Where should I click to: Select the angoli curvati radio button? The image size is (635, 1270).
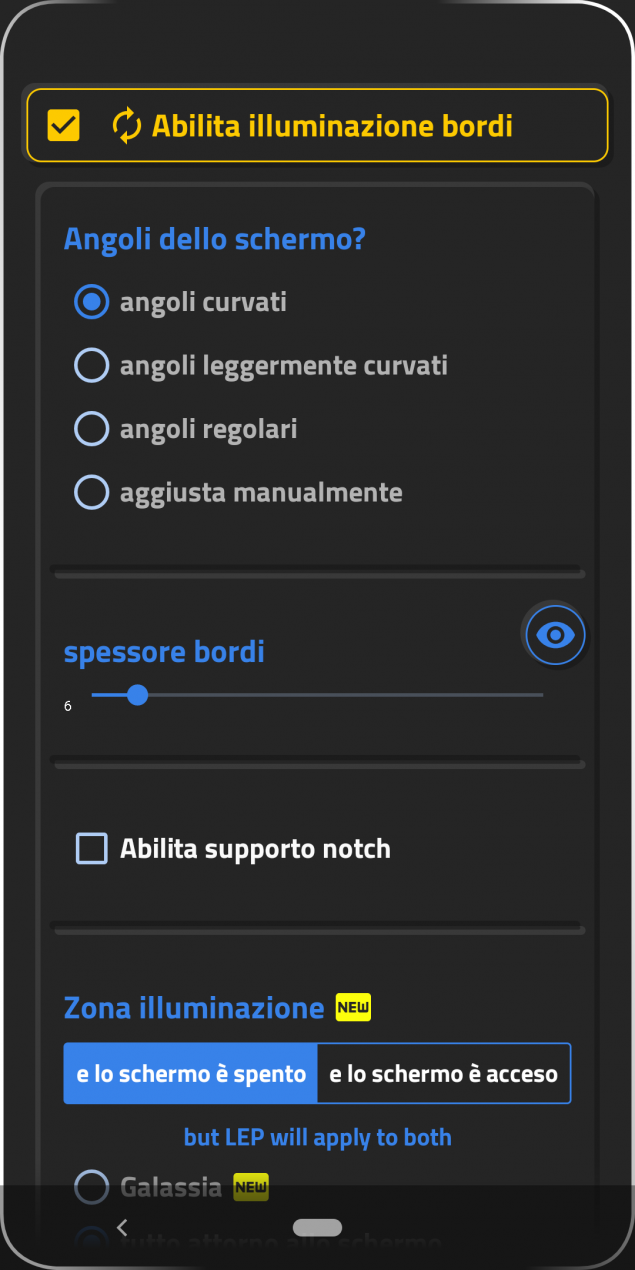pos(92,301)
